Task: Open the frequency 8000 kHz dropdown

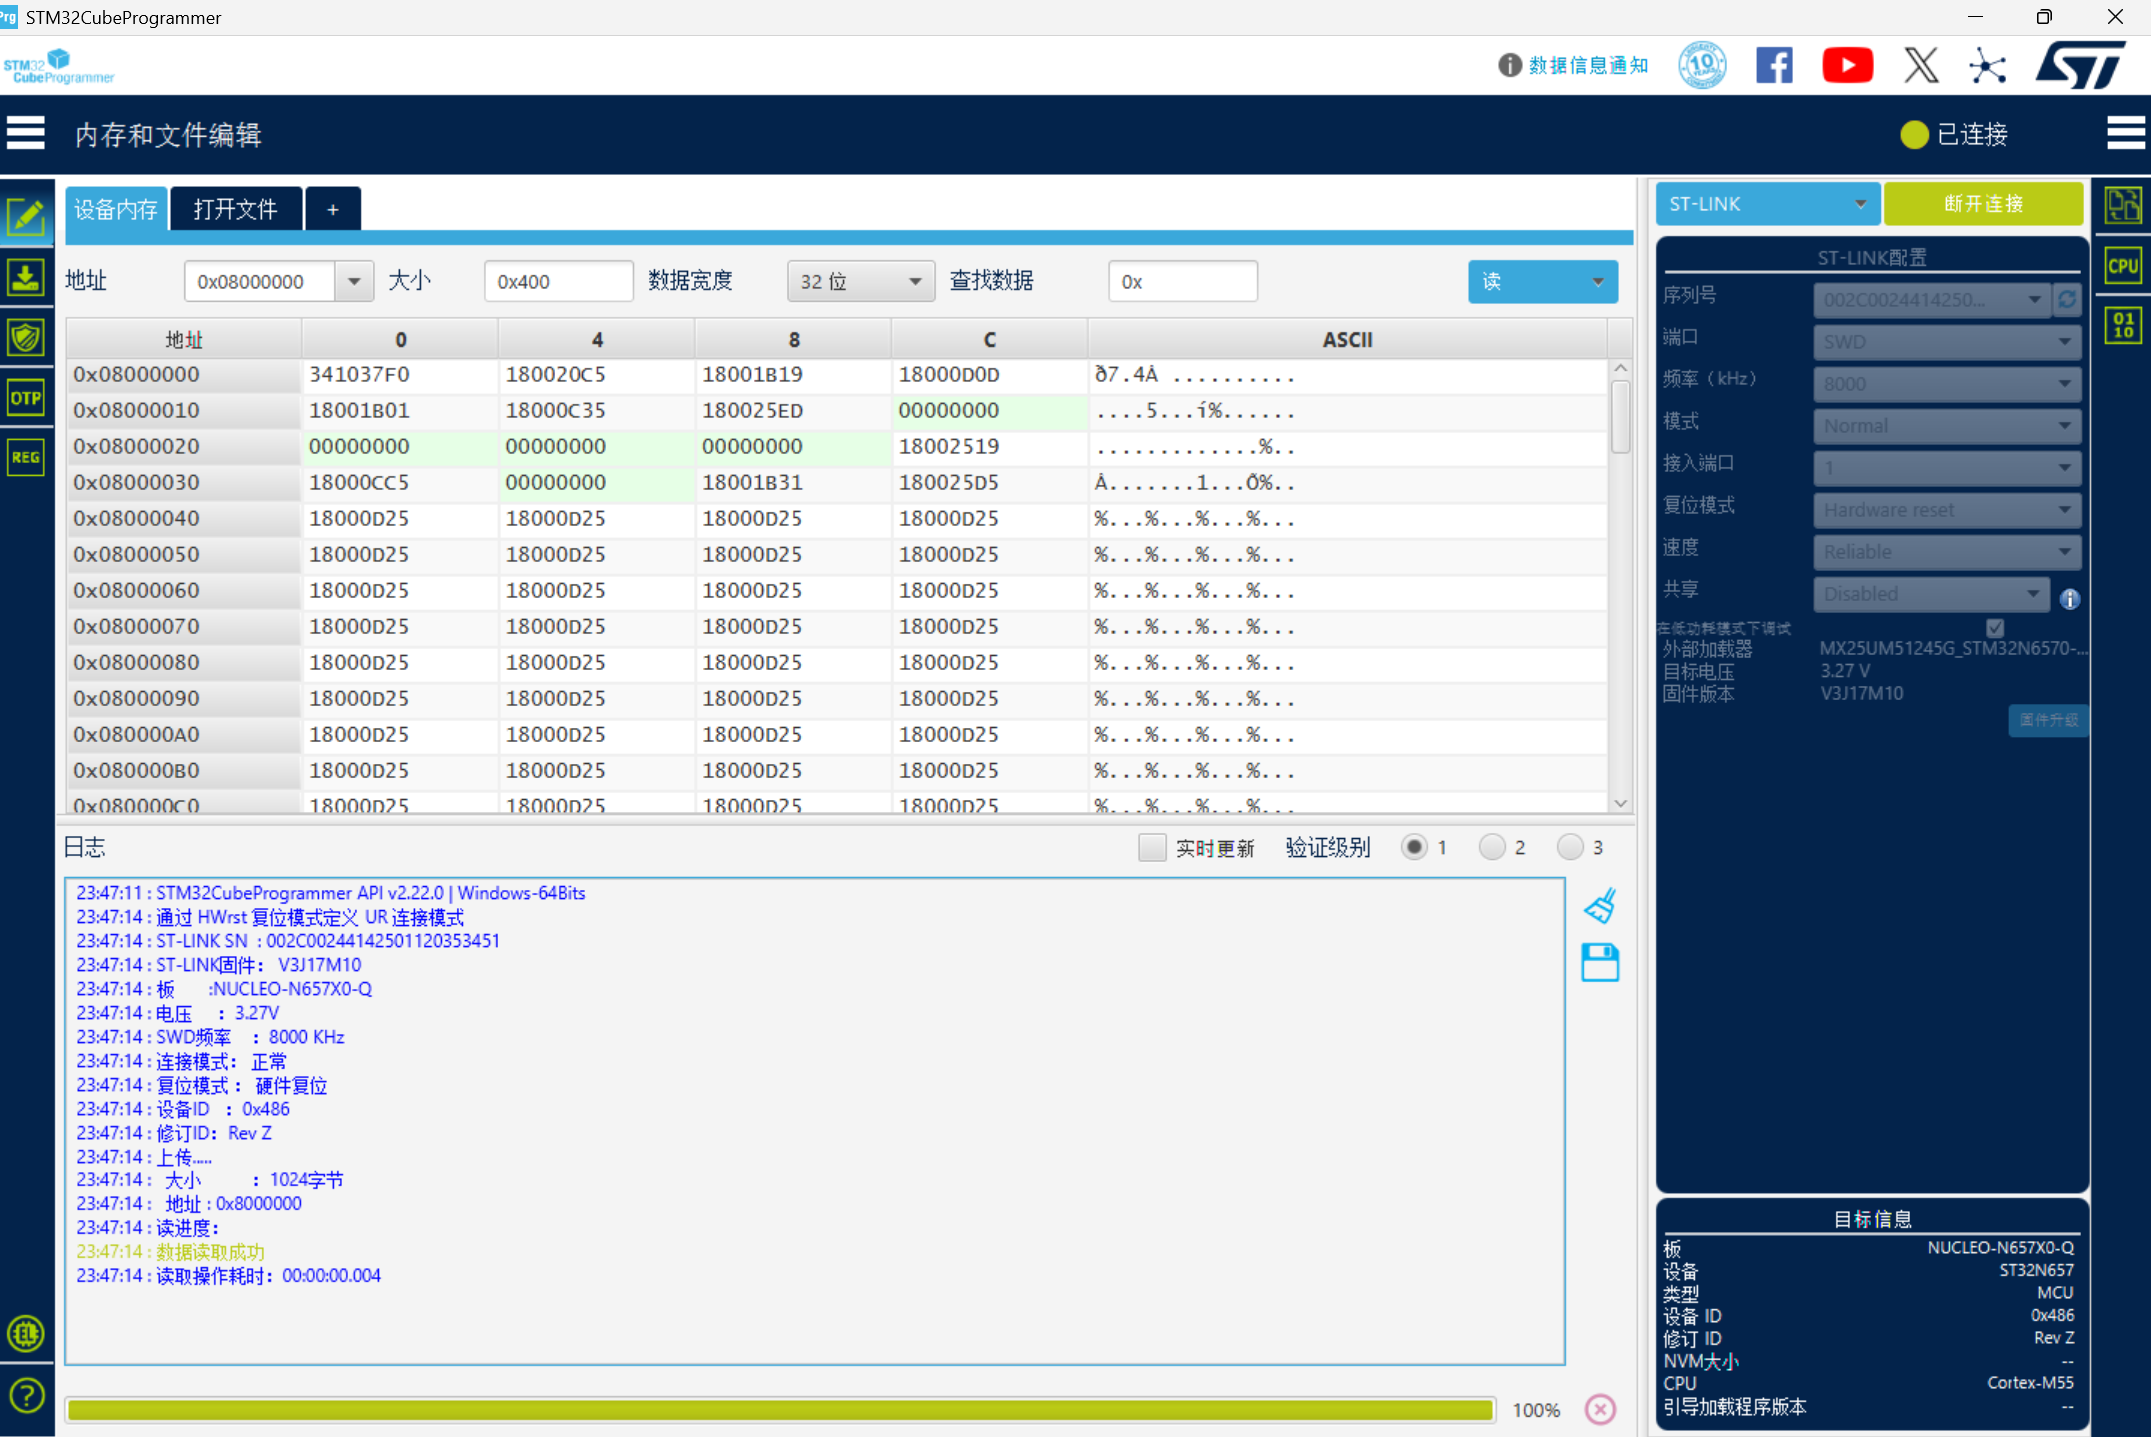Action: point(1947,384)
